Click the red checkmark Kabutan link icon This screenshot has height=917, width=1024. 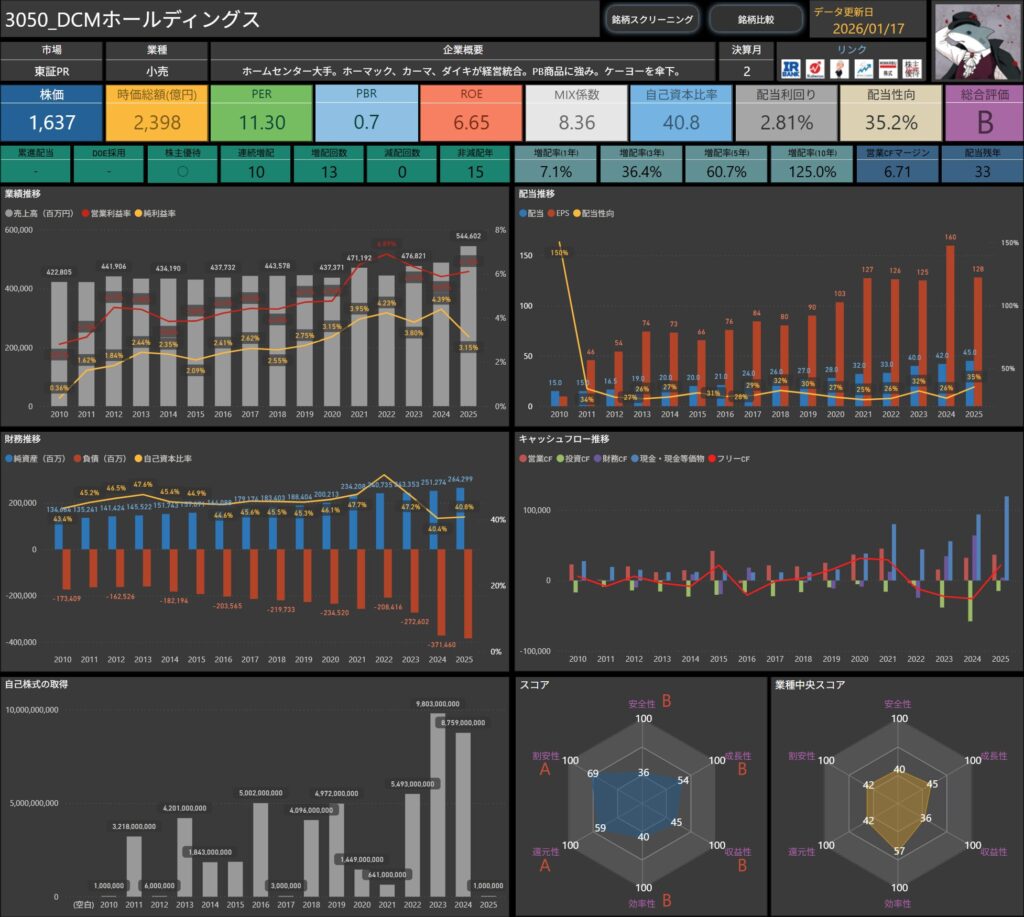click(815, 69)
